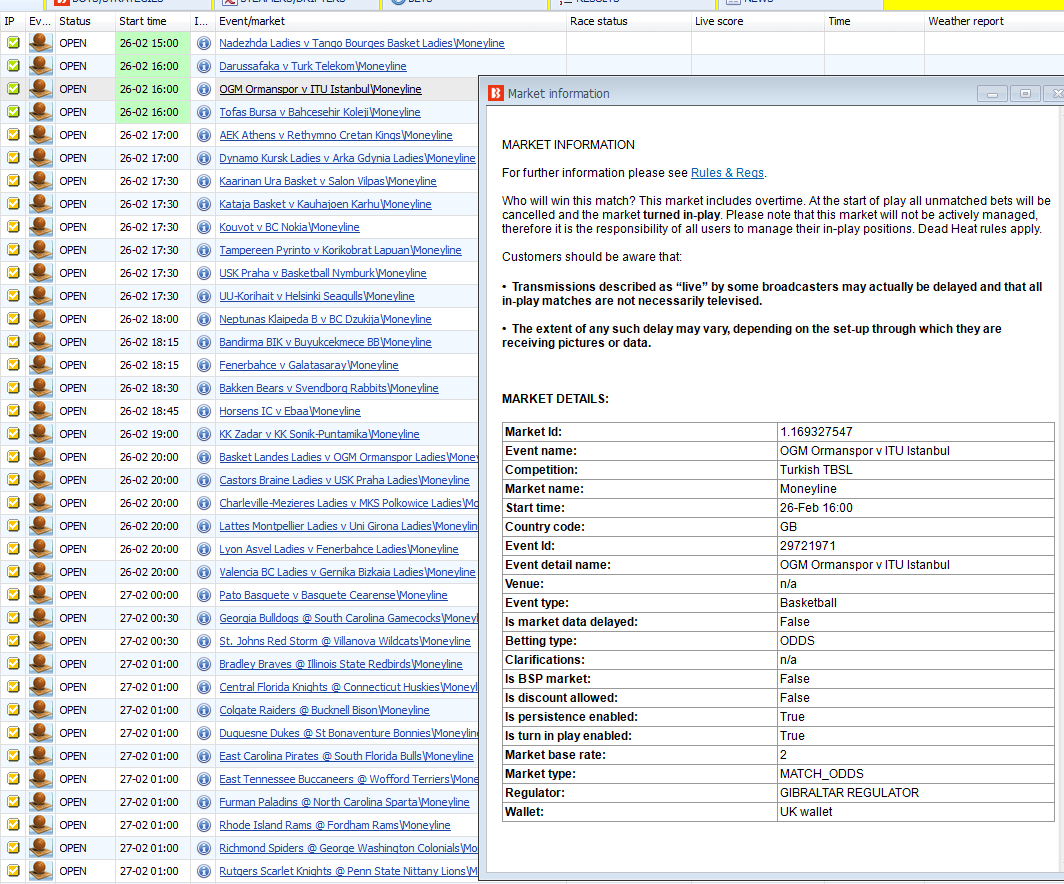Toggle IP checkbox for Valencia BC Ladies row
The width and height of the screenshot is (1064, 884).
(13, 573)
